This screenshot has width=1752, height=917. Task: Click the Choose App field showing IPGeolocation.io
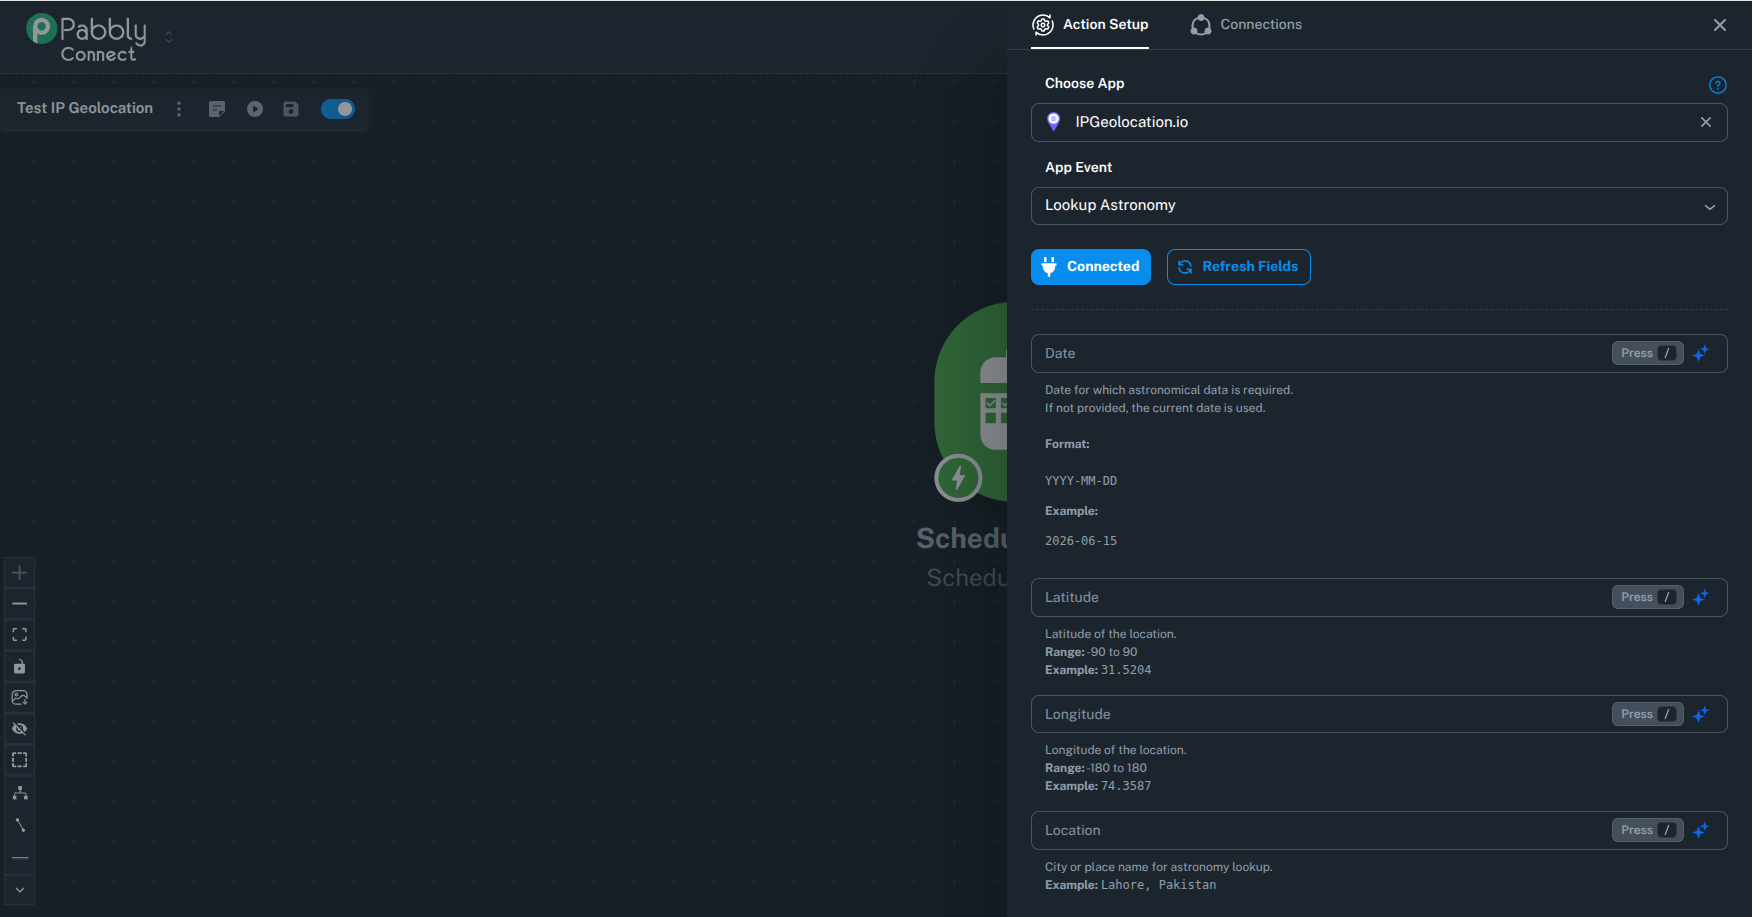tap(1379, 122)
